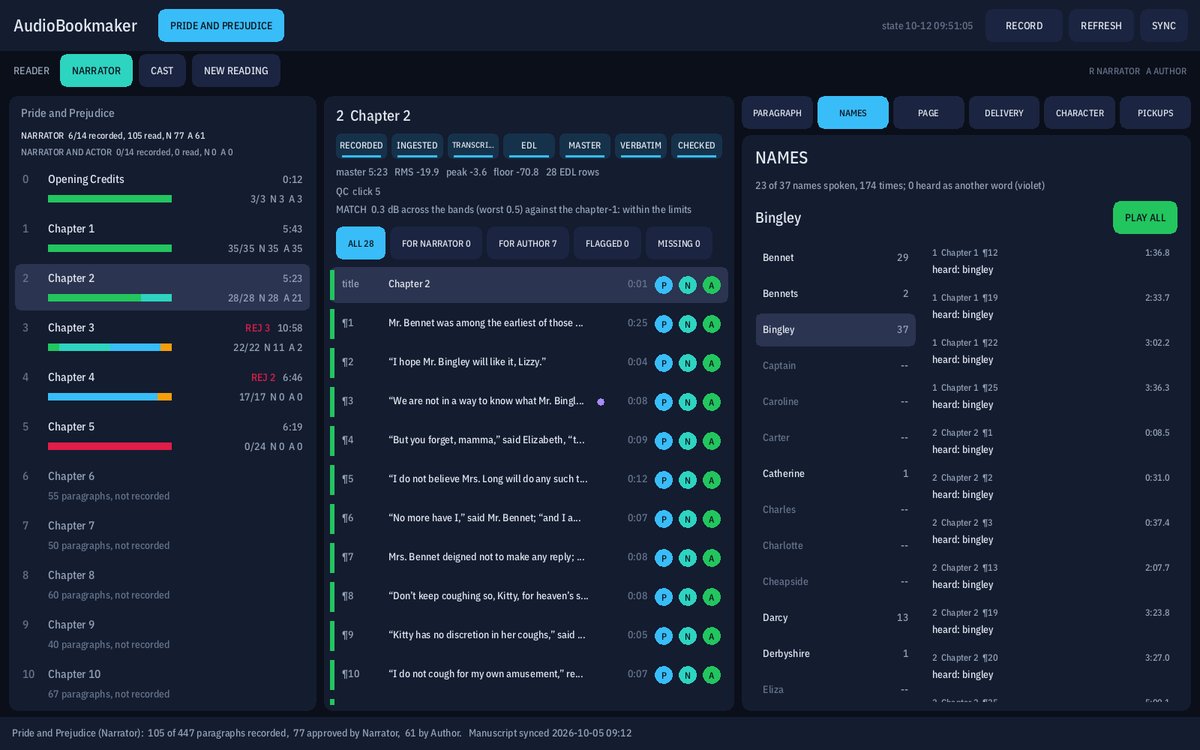Select the P badge on the ¶6 row
The image size is (1200, 750).
664,519
